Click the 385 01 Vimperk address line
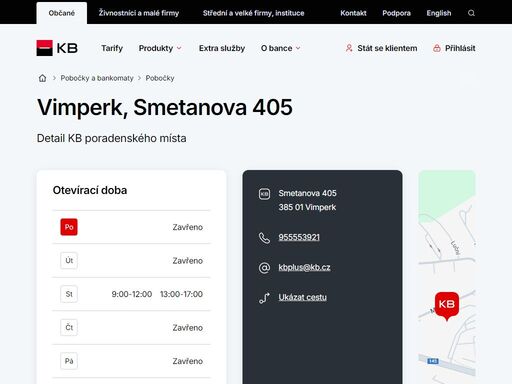Screen dimensions: 512x384 click(x=307, y=207)
